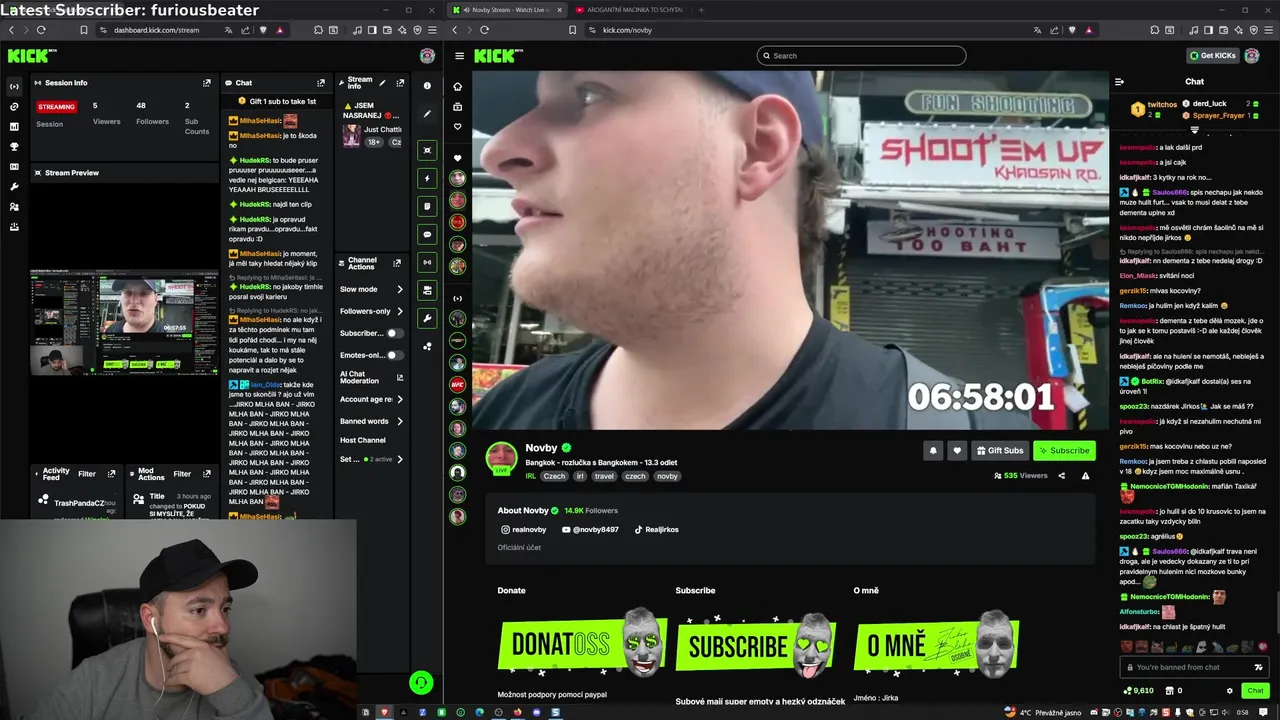Click the banned chat message input
The height and width of the screenshot is (720, 1280).
pos(1186,667)
